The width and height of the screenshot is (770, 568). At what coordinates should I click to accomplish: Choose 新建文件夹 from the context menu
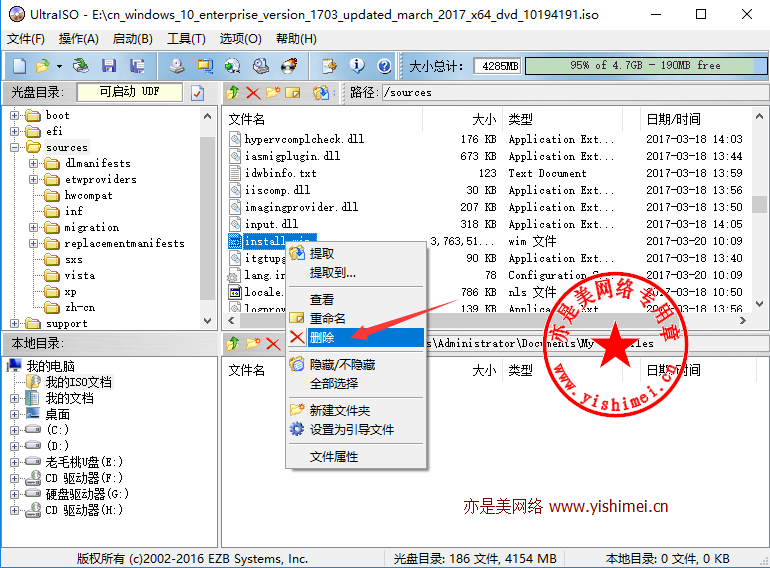[356, 410]
